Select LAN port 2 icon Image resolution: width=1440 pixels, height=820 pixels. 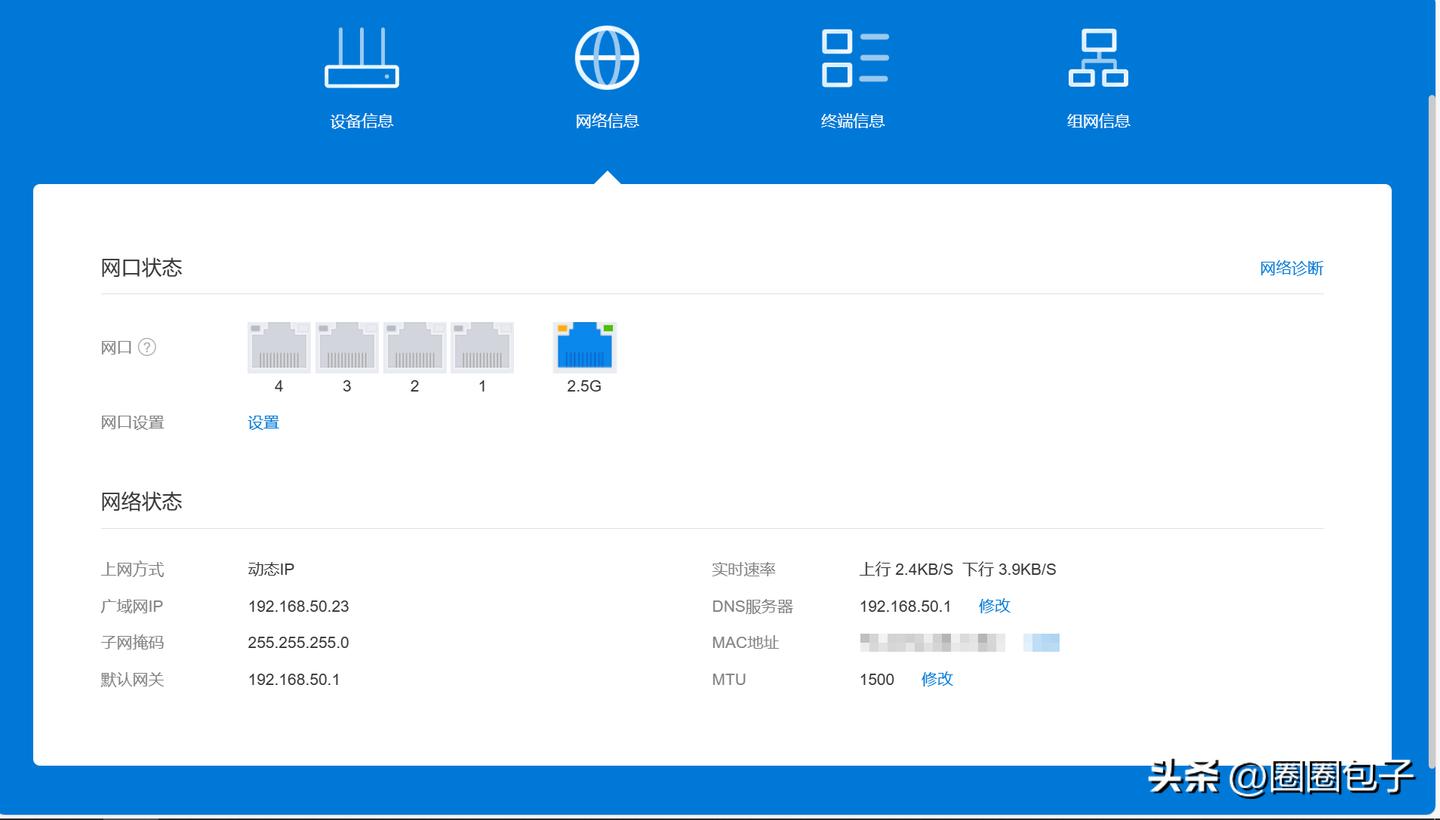tap(414, 346)
